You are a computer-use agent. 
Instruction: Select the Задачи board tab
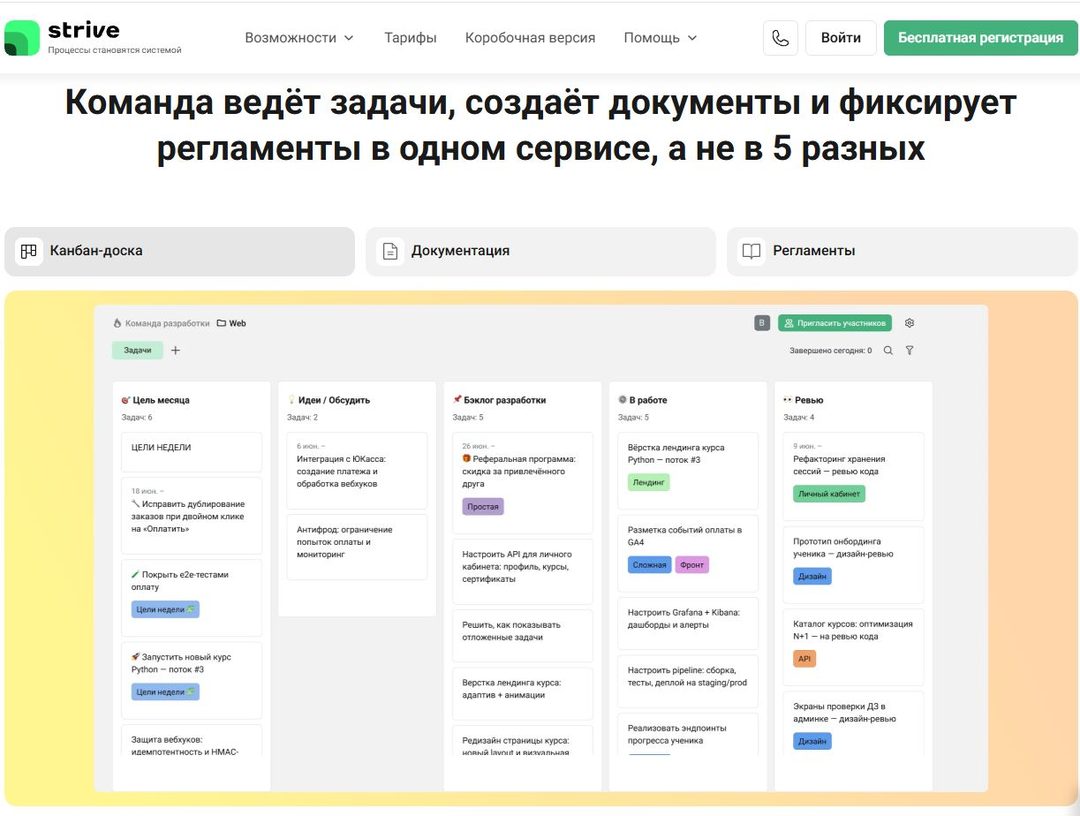(x=138, y=351)
